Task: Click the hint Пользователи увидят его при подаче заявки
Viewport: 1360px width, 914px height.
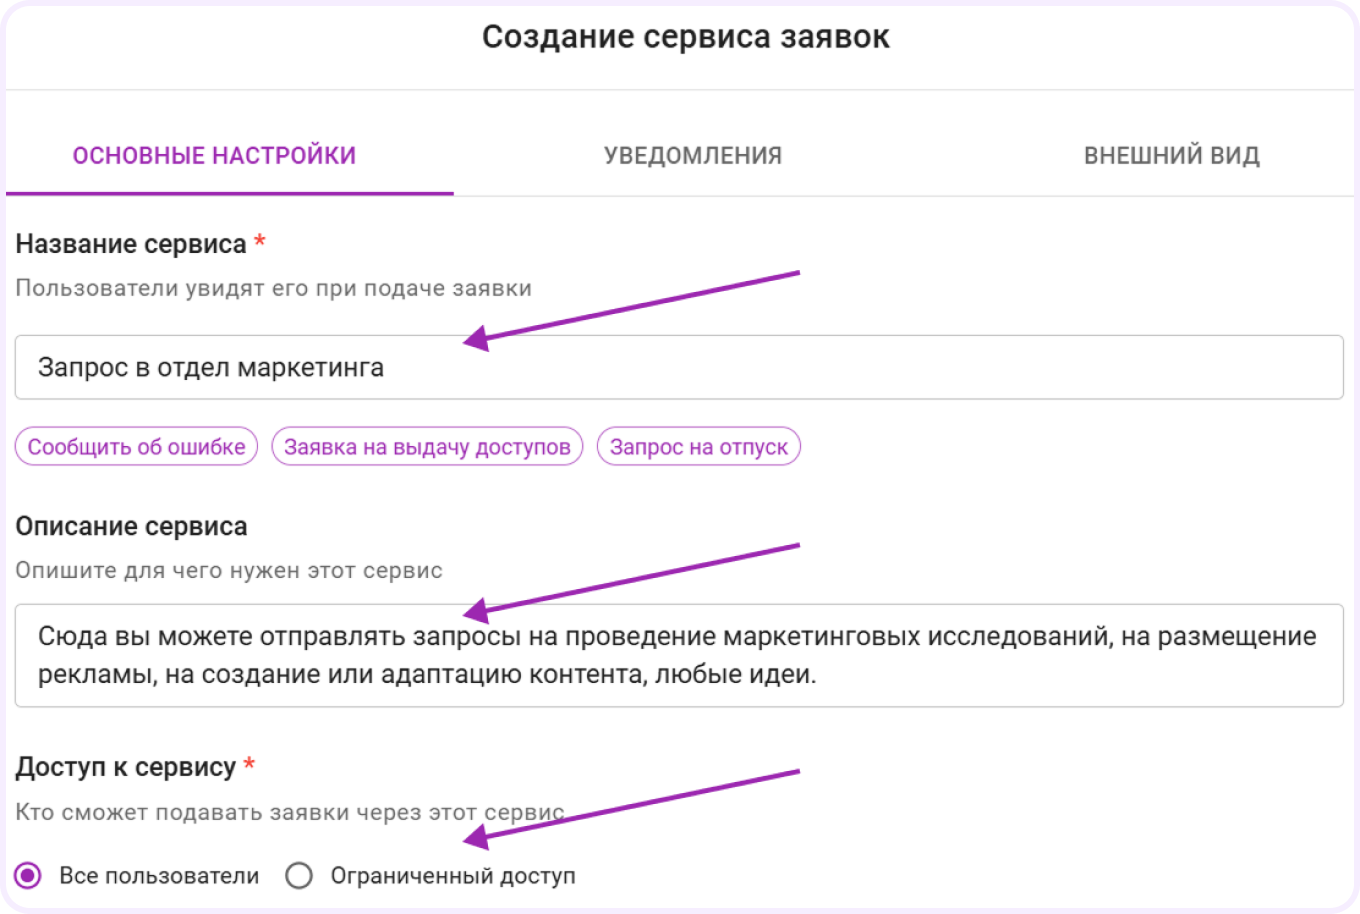Action: (273, 288)
